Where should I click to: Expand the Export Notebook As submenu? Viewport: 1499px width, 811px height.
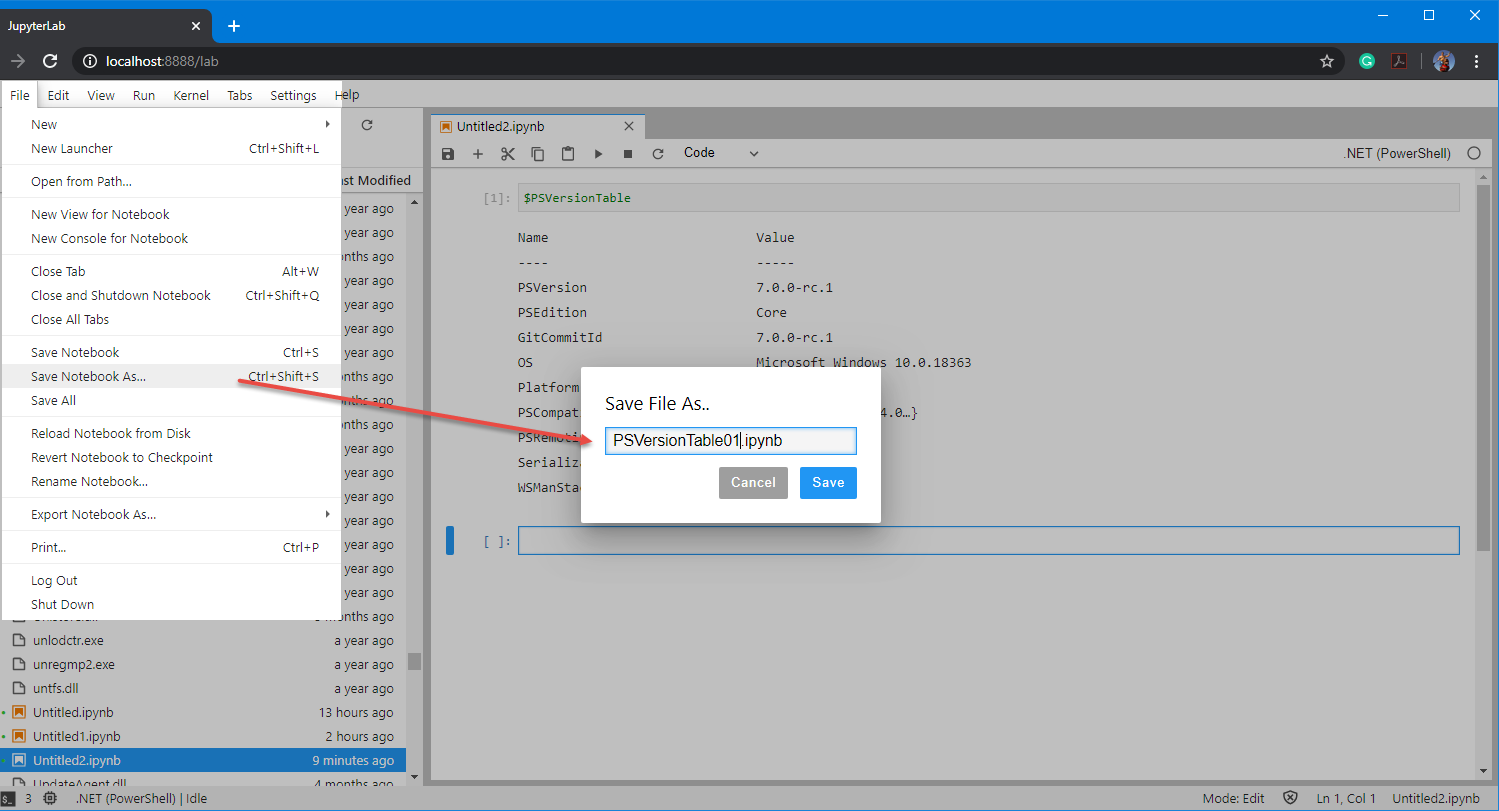coord(172,515)
